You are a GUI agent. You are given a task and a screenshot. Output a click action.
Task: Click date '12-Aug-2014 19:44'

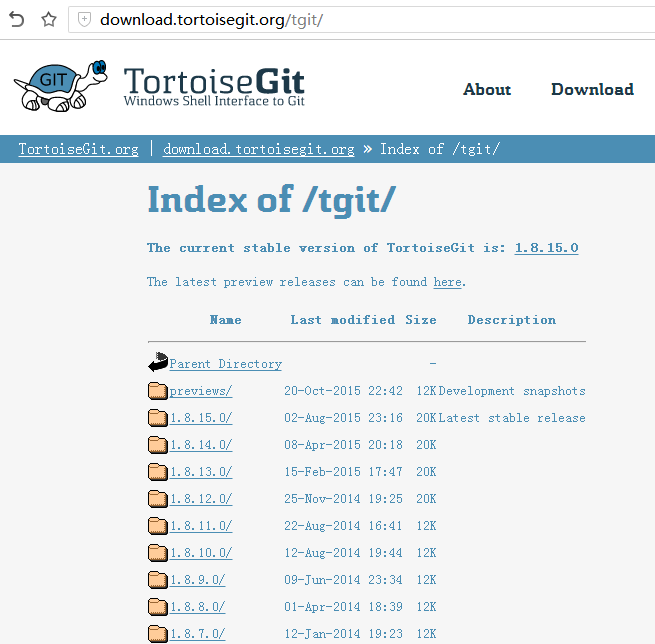point(343,553)
